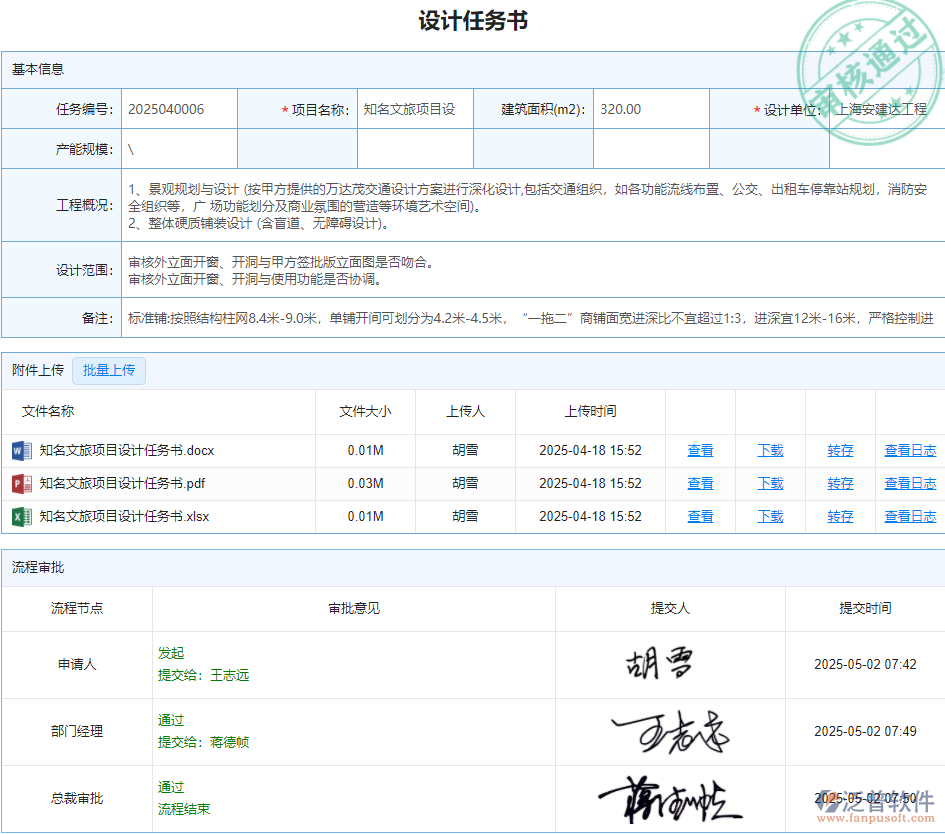Click 下载 for the pdf attachment
The height and width of the screenshot is (834, 945).
coord(770,483)
